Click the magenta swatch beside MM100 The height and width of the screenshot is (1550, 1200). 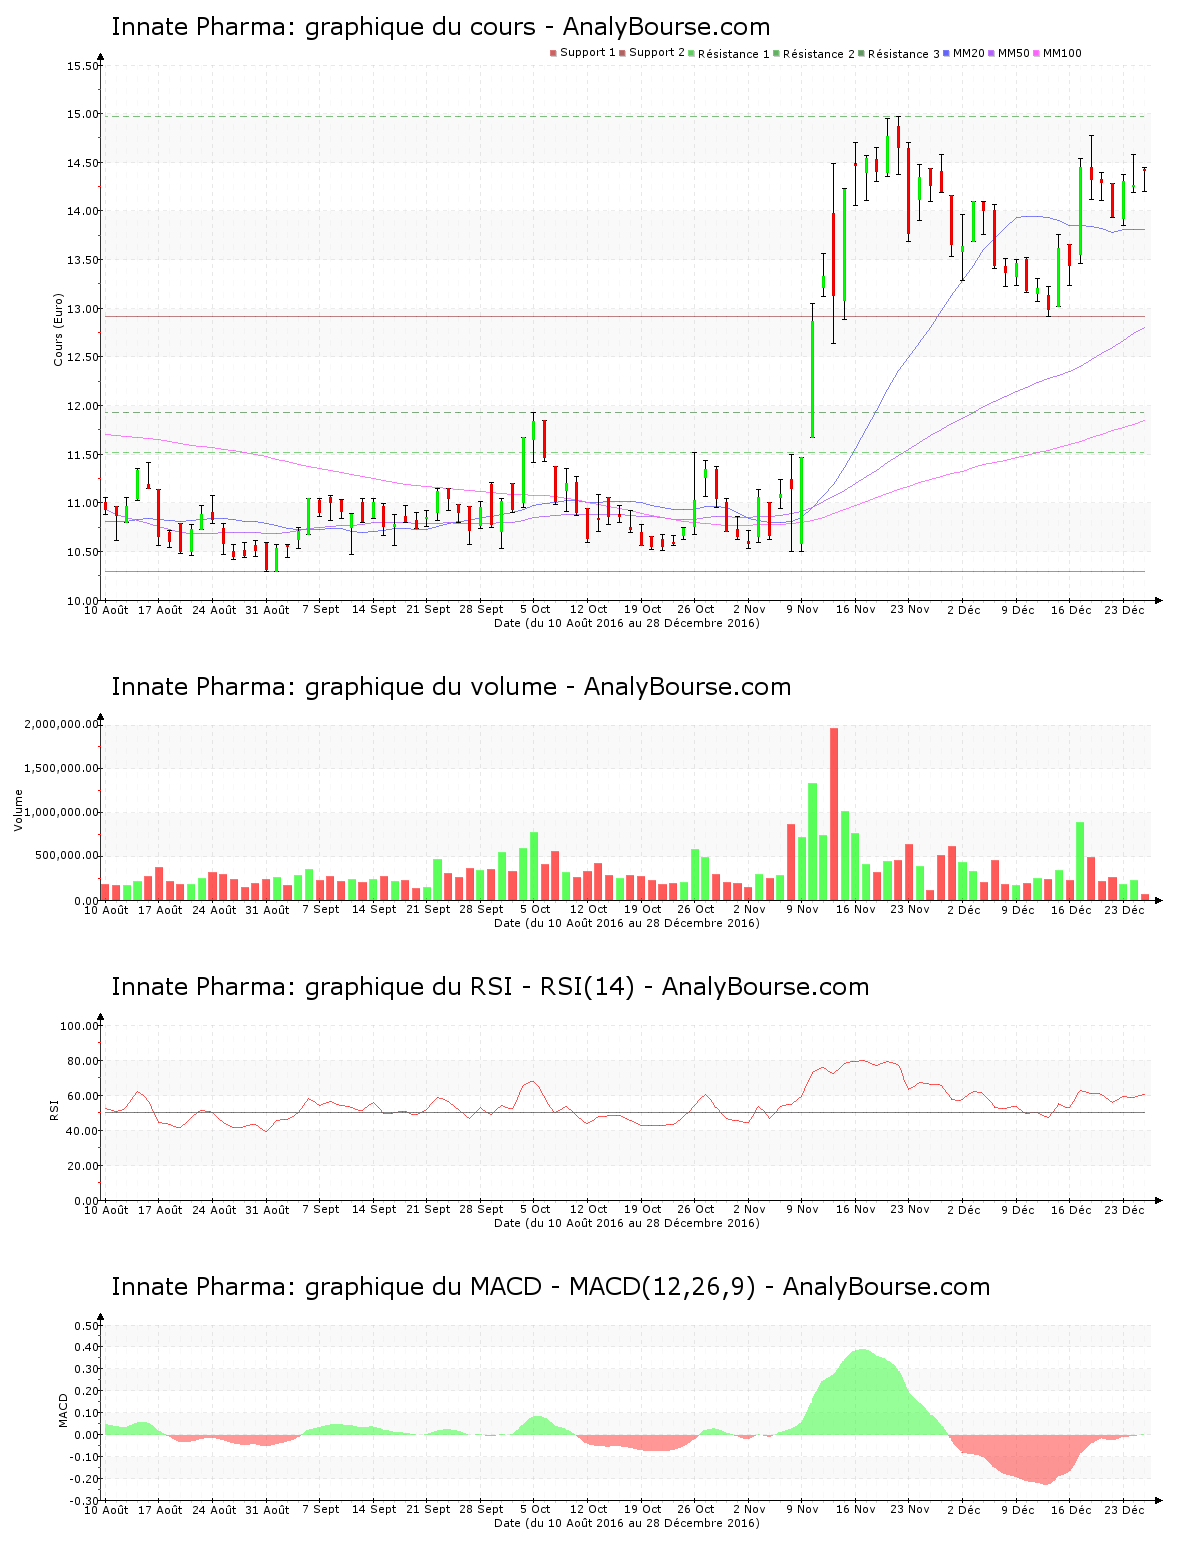coord(1037,53)
